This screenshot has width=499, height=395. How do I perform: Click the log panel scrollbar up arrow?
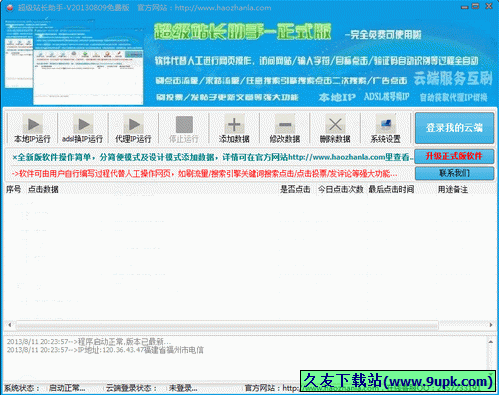(491, 342)
